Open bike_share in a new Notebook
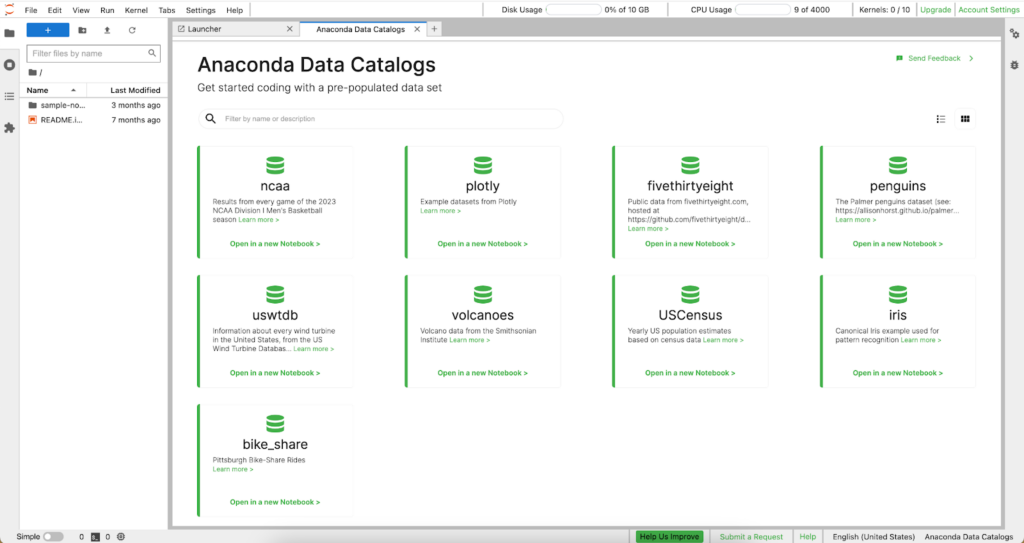This screenshot has height=543, width=1024. 275,502
